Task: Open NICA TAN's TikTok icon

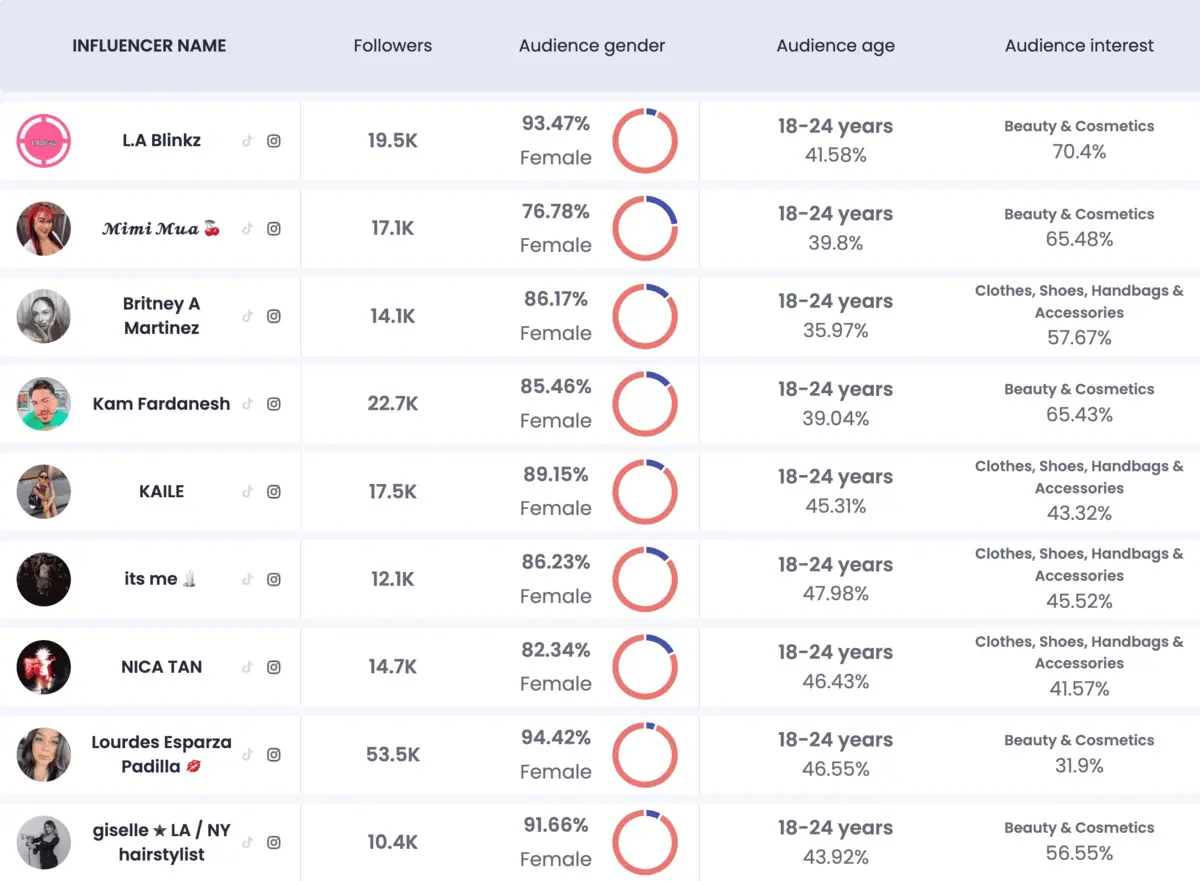Action: coord(247,667)
